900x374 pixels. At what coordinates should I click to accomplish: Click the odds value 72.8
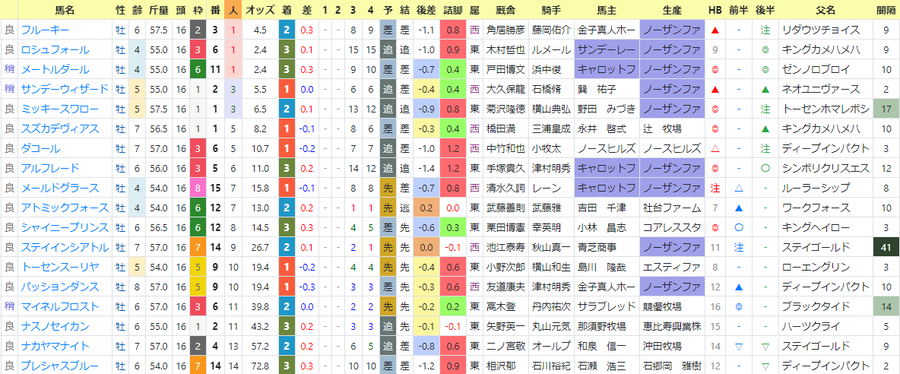point(259,366)
